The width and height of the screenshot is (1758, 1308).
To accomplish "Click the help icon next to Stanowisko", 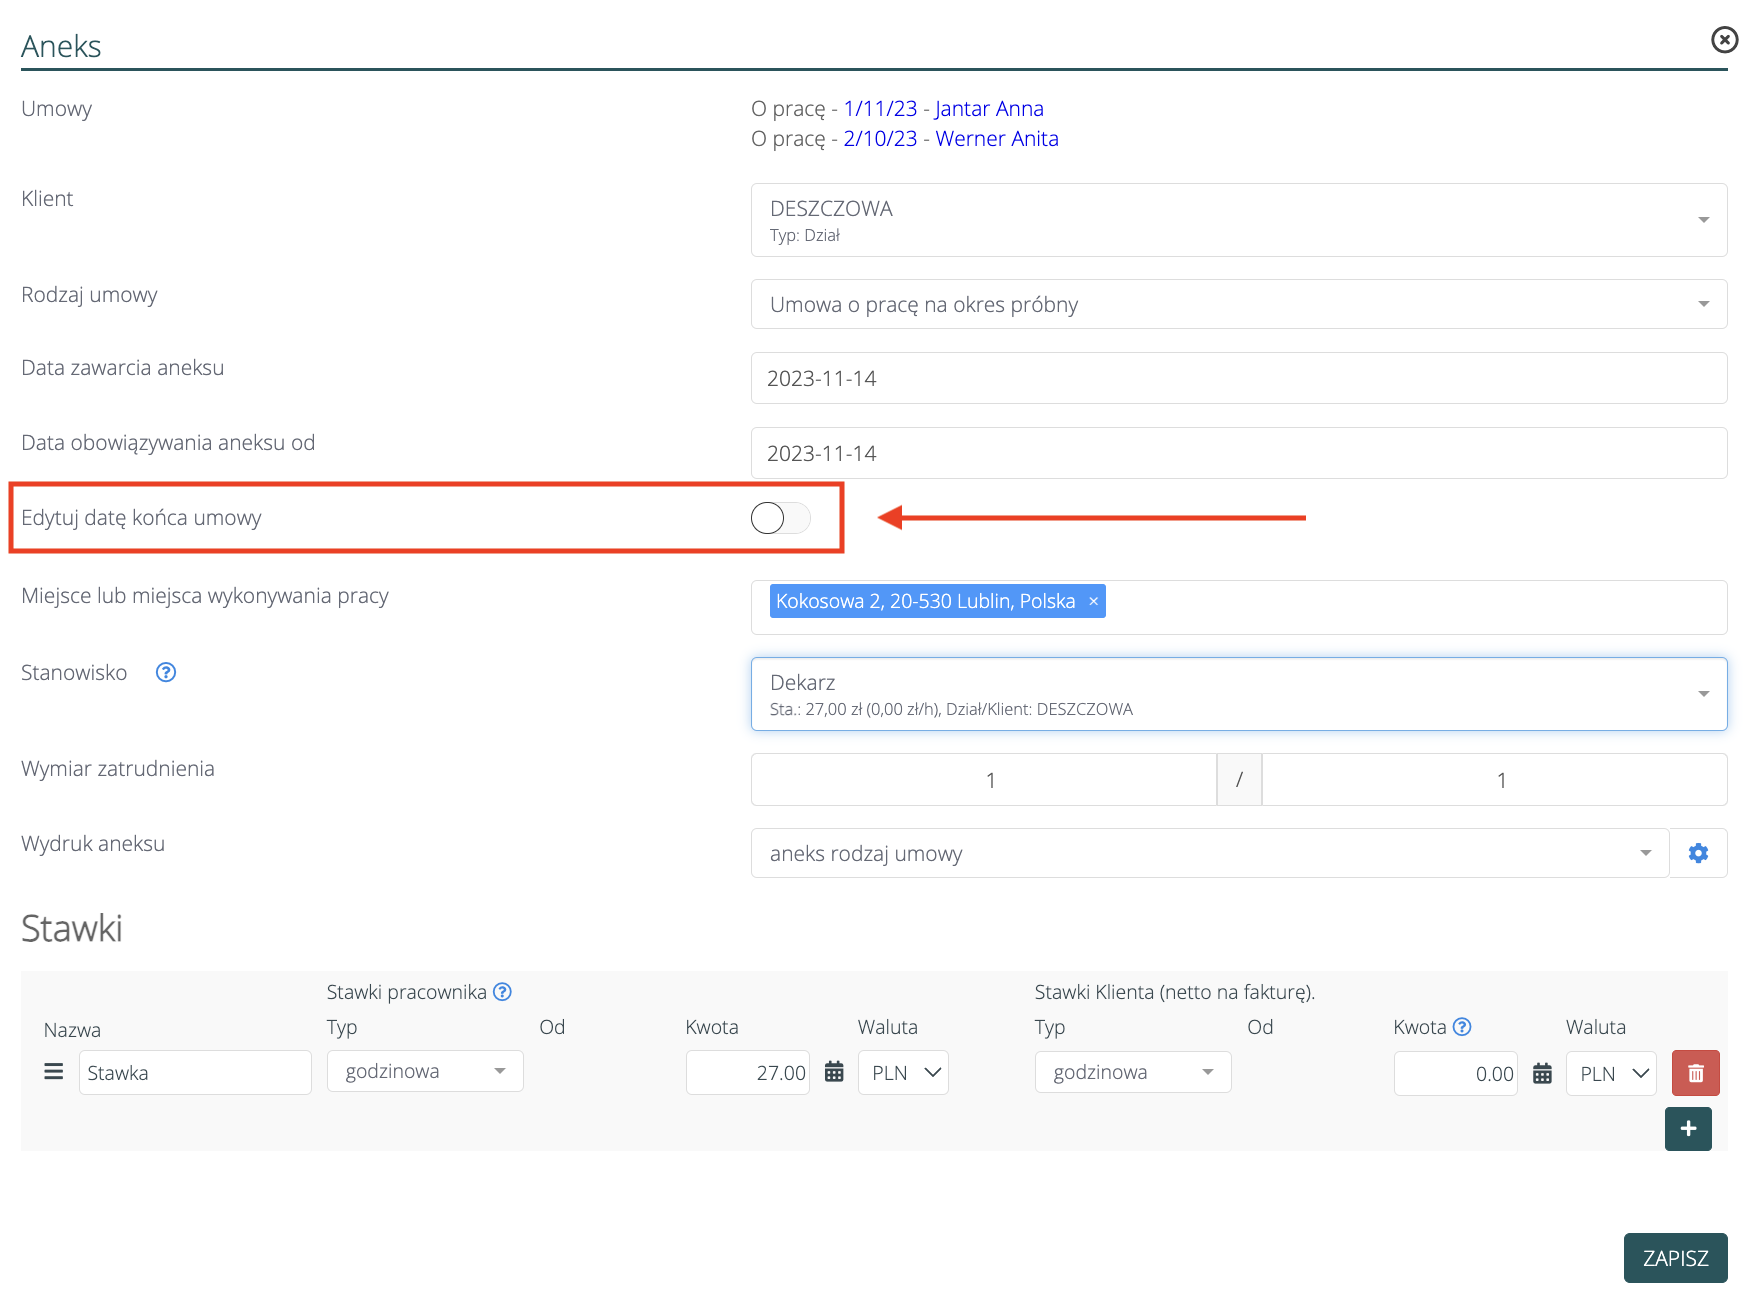I will click(x=166, y=673).
